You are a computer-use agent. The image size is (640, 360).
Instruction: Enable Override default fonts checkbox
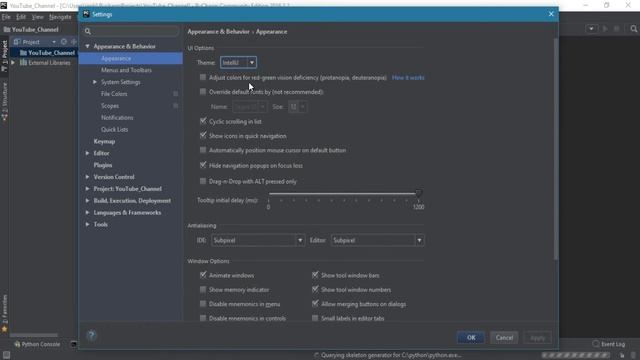point(203,92)
